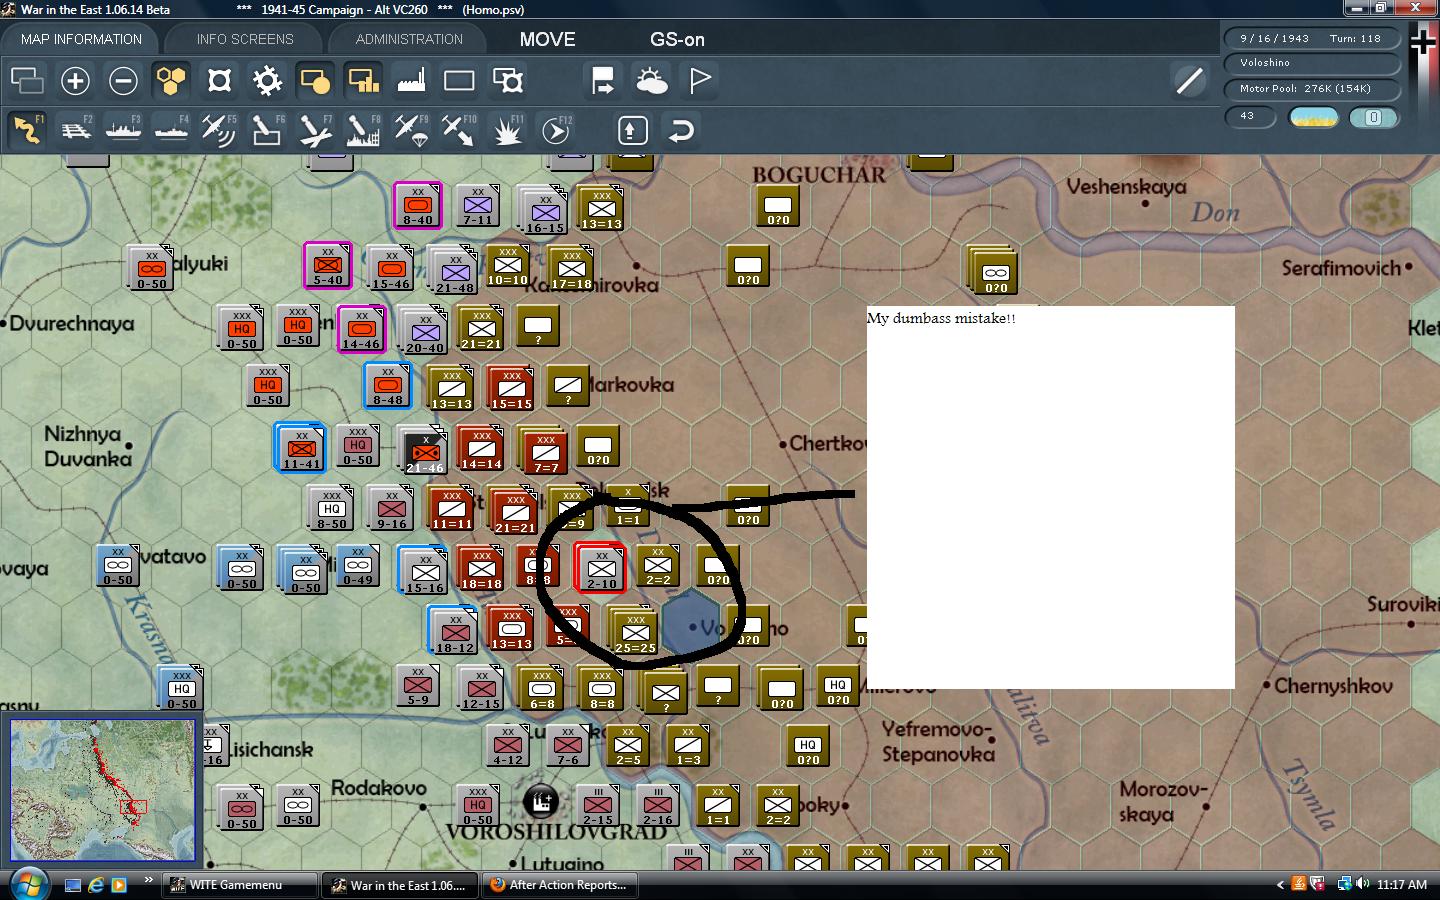
Task: Select the 8-50 HQ counter
Action: click(331, 507)
